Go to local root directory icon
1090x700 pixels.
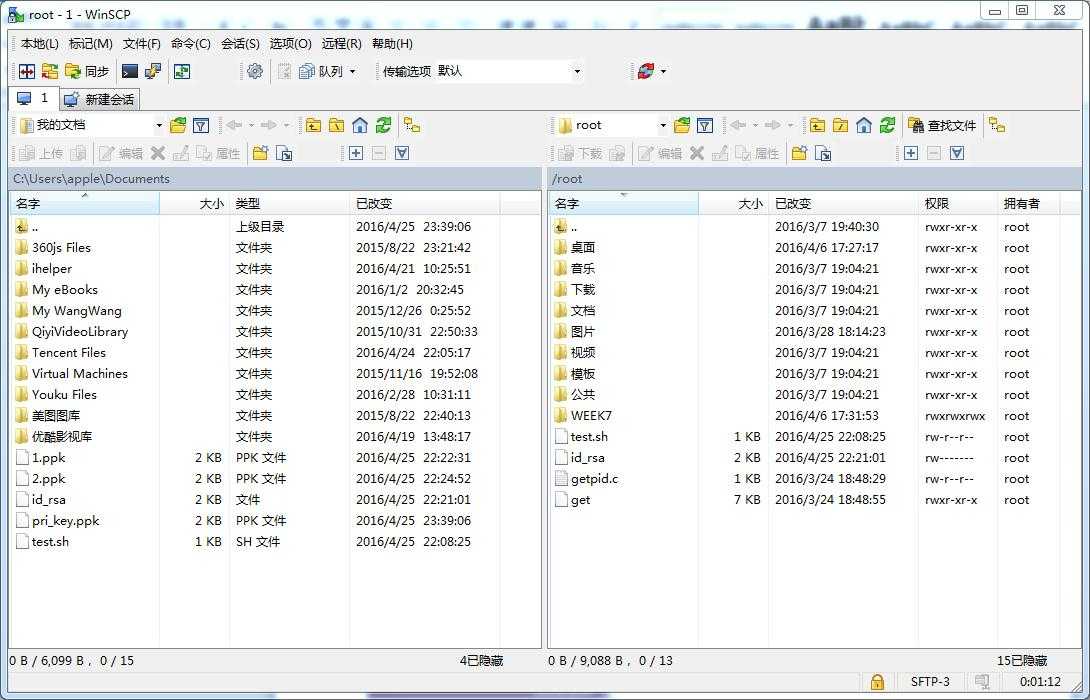click(336, 126)
